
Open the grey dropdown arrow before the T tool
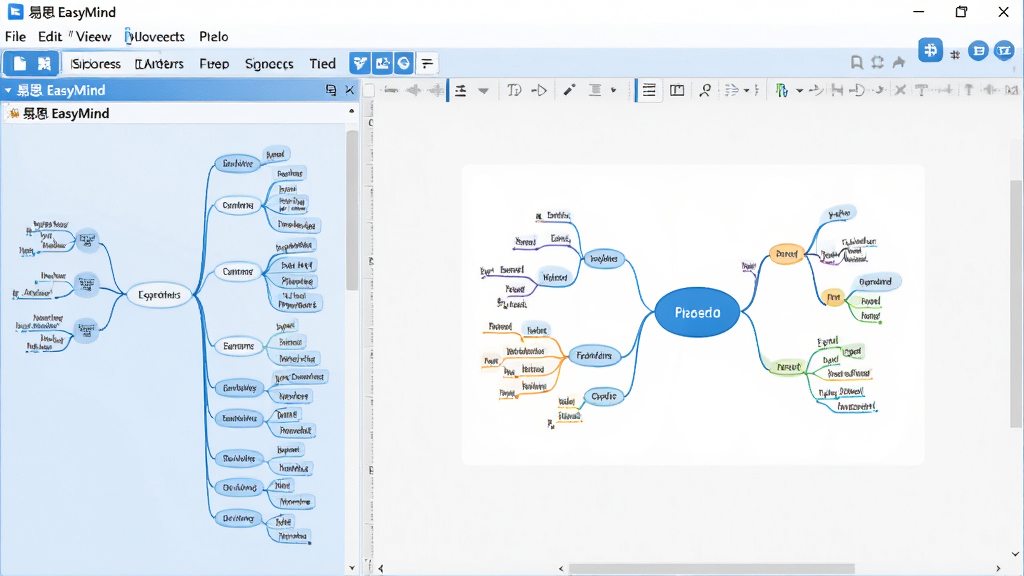pos(483,91)
